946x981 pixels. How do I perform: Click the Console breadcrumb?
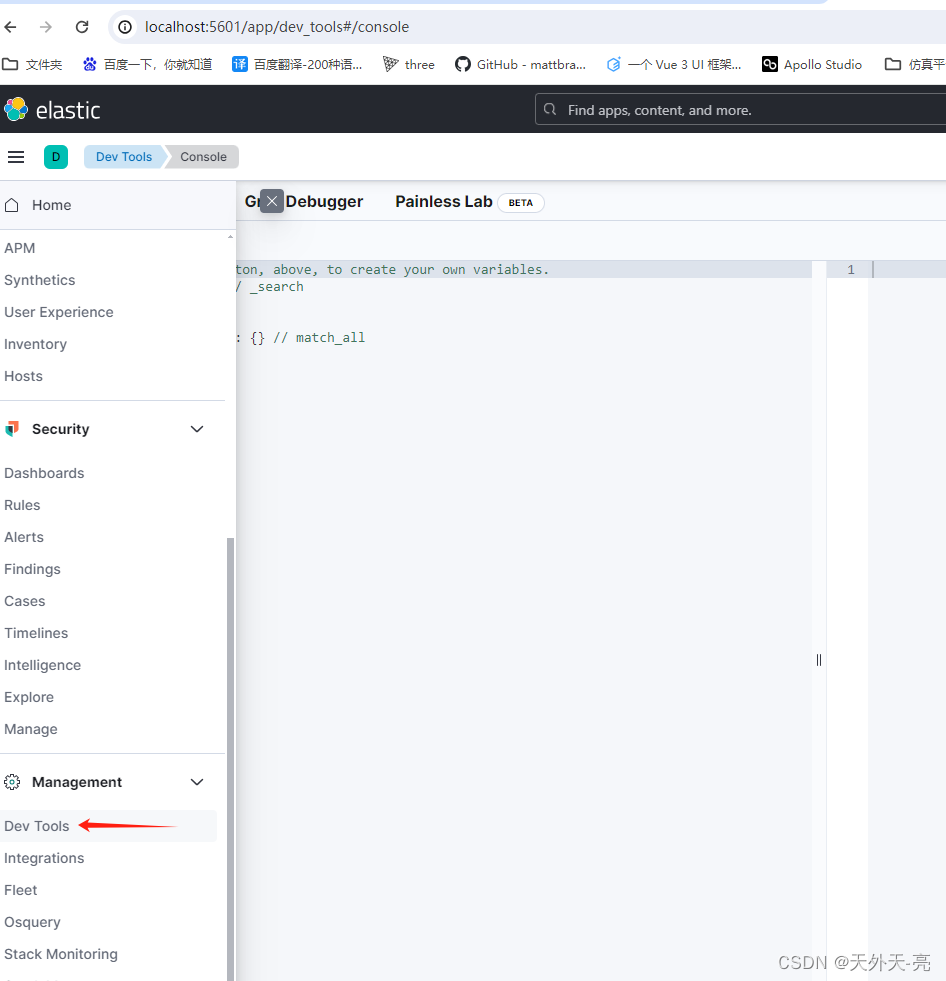coord(203,157)
